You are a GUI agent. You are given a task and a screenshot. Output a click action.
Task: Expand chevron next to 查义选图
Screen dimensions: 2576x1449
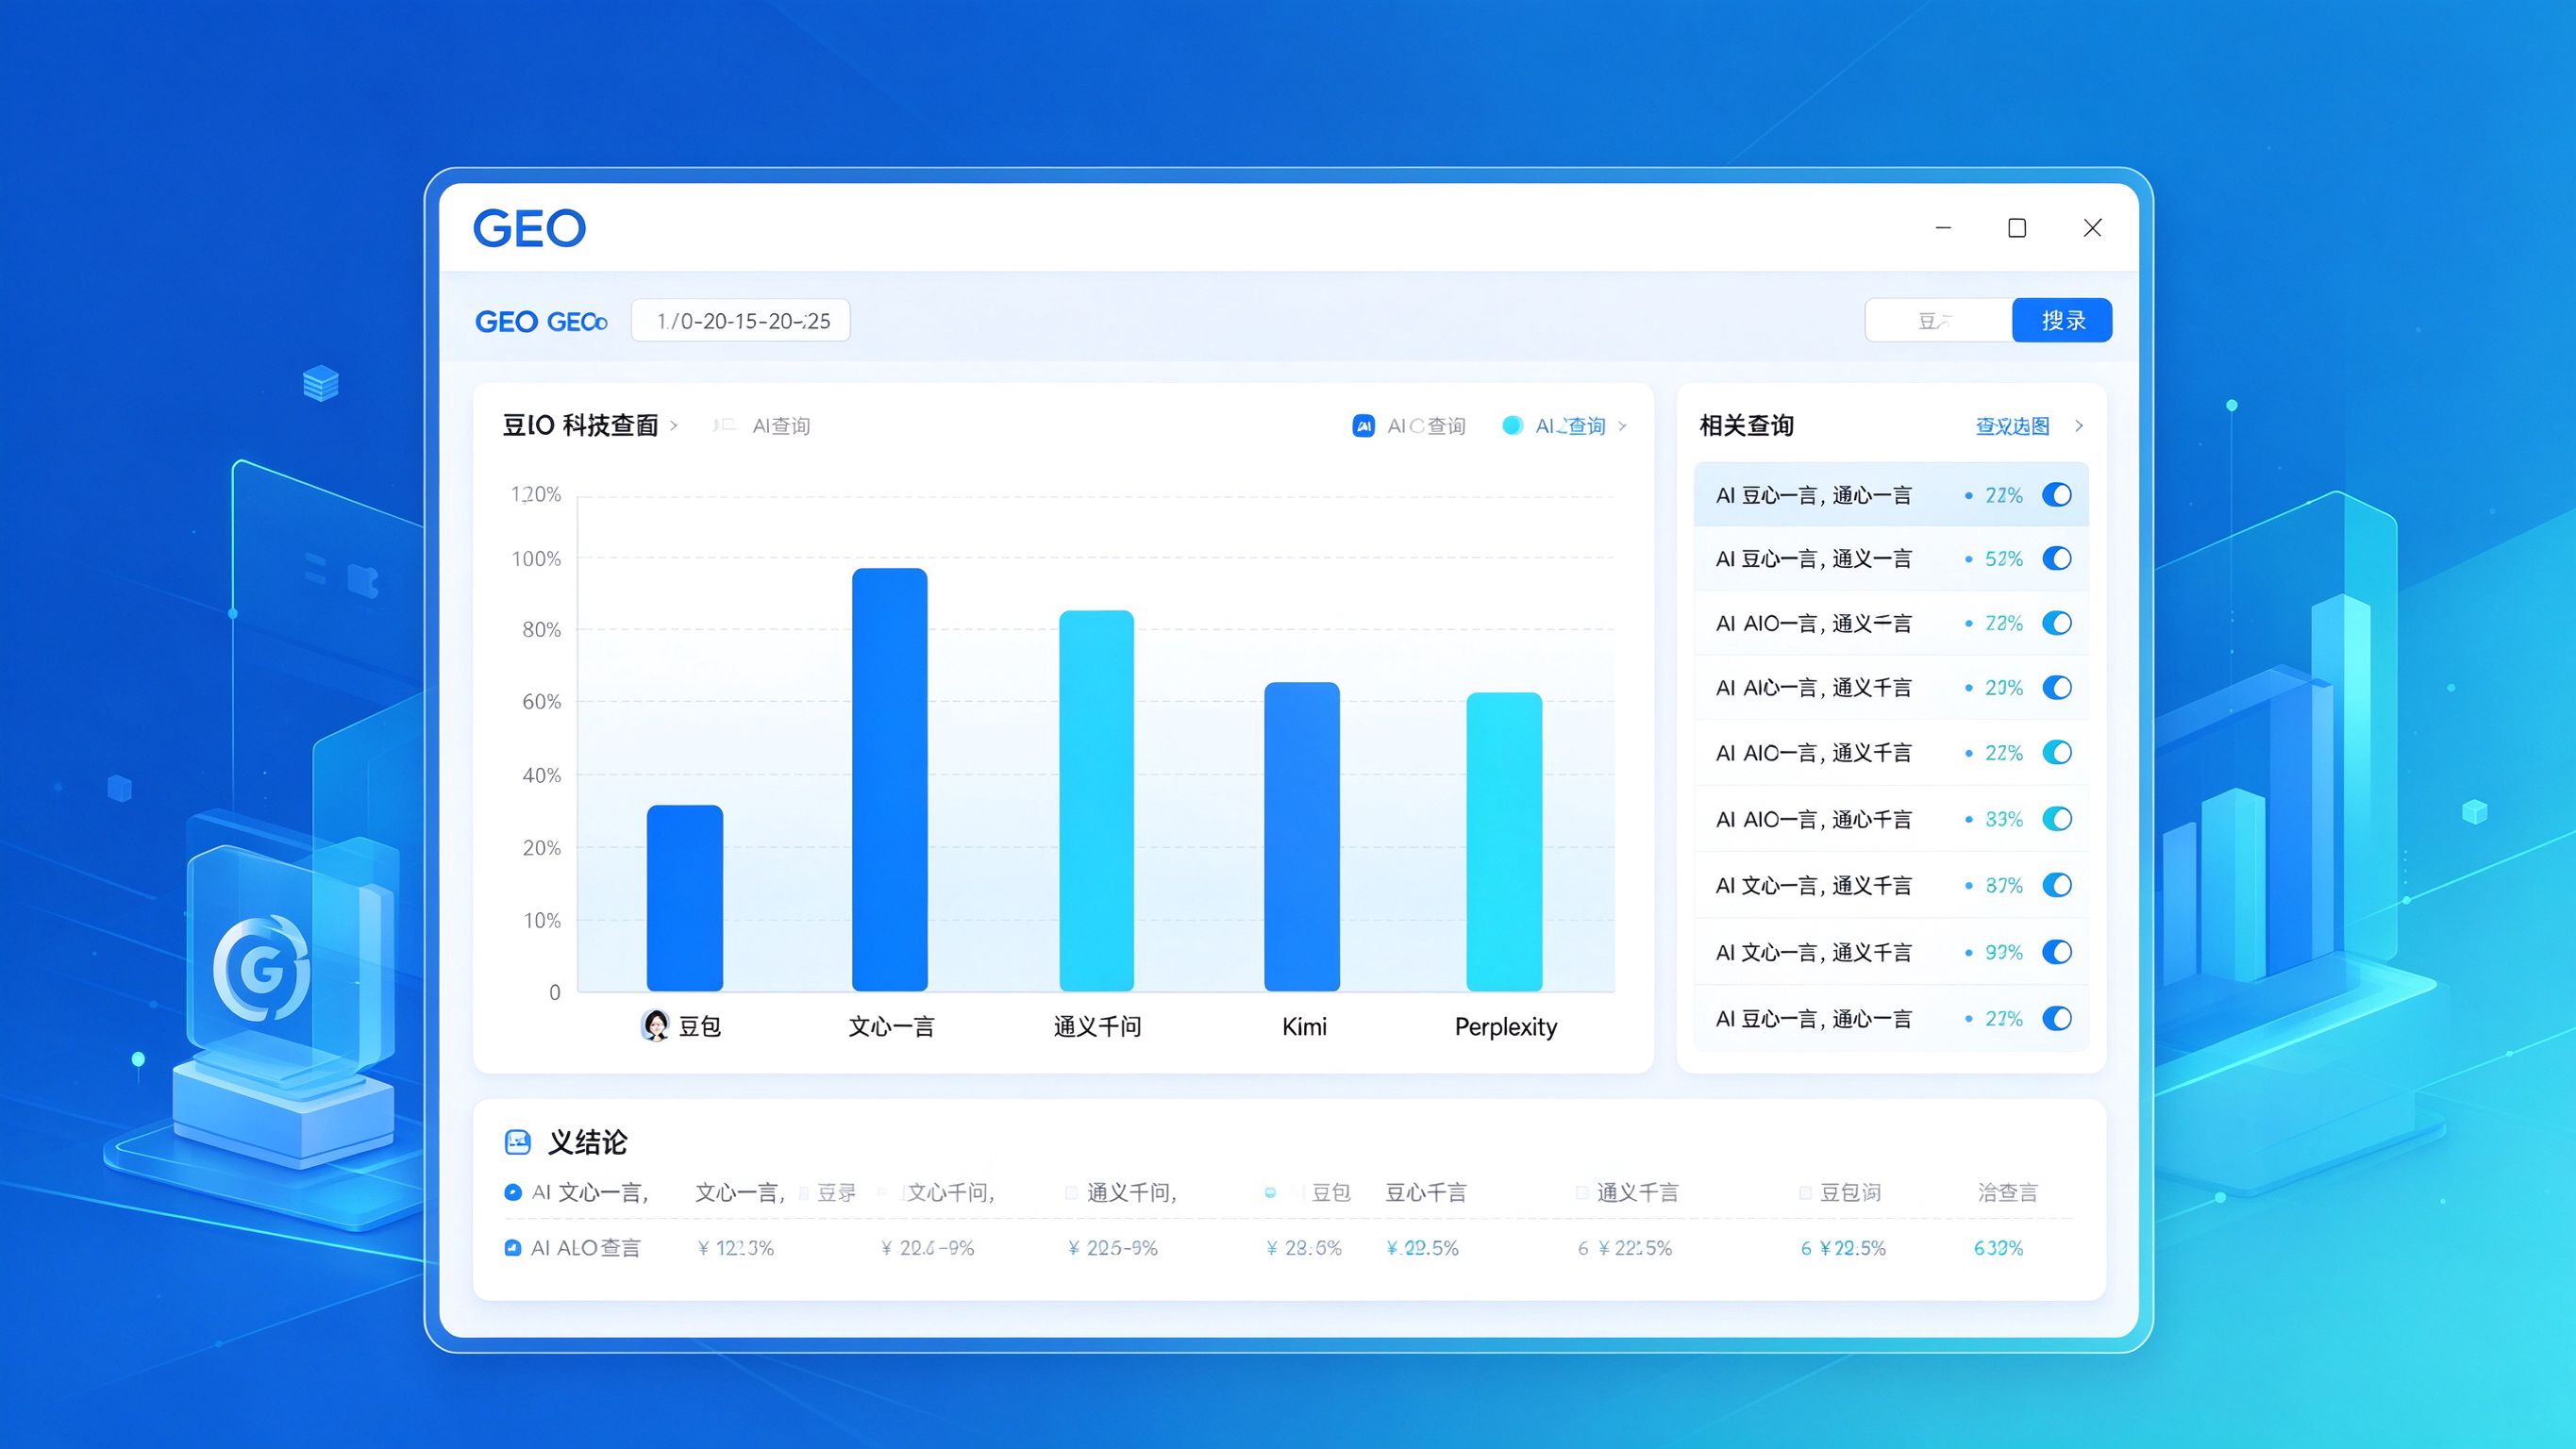[x=2079, y=426]
